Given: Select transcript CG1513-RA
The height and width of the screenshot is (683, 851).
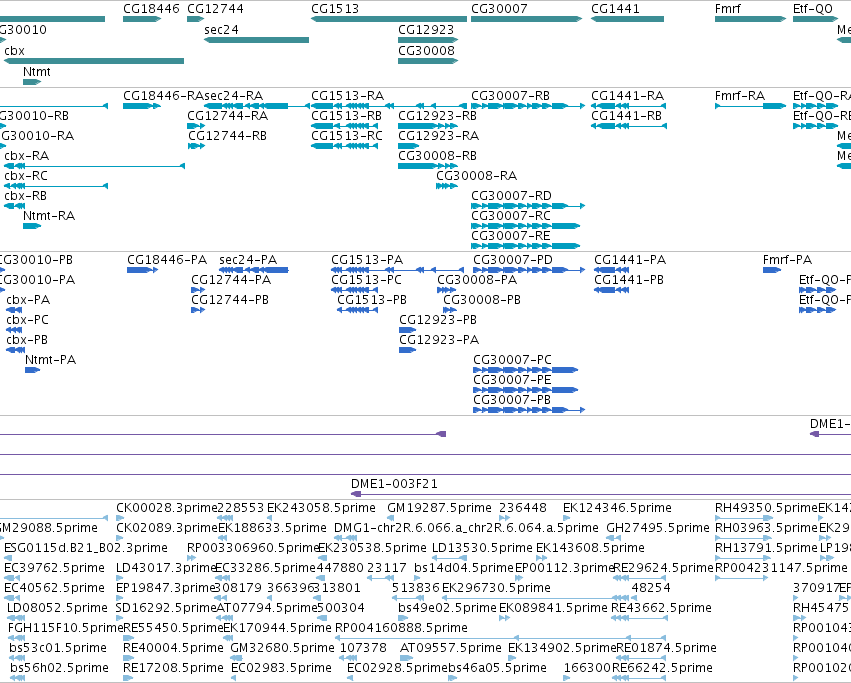Looking at the screenshot, I should [x=389, y=106].
